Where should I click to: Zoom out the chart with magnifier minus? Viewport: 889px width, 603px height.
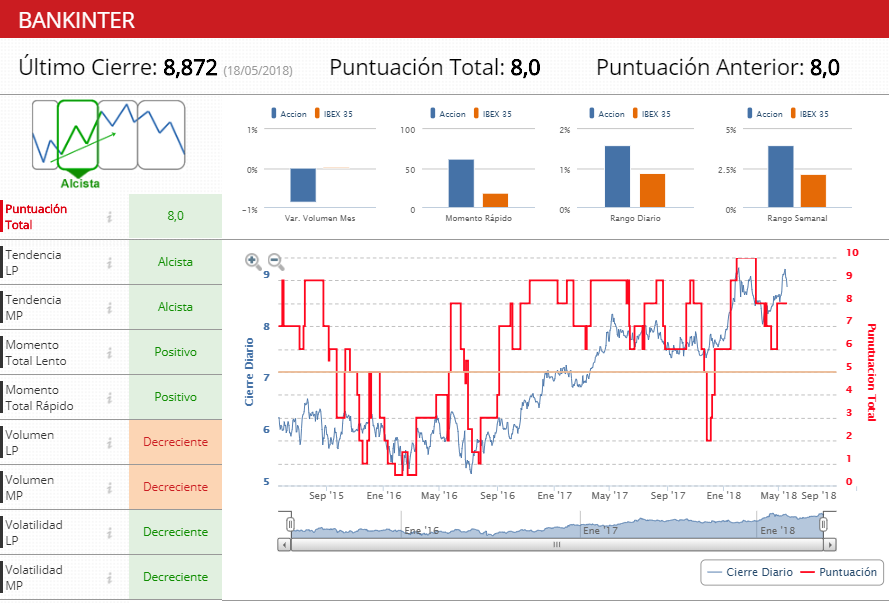(276, 261)
